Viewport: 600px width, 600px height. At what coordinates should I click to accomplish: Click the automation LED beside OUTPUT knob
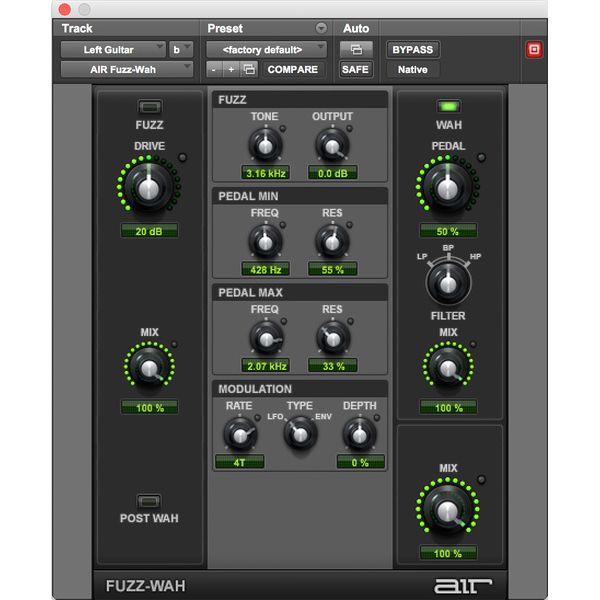[349, 129]
